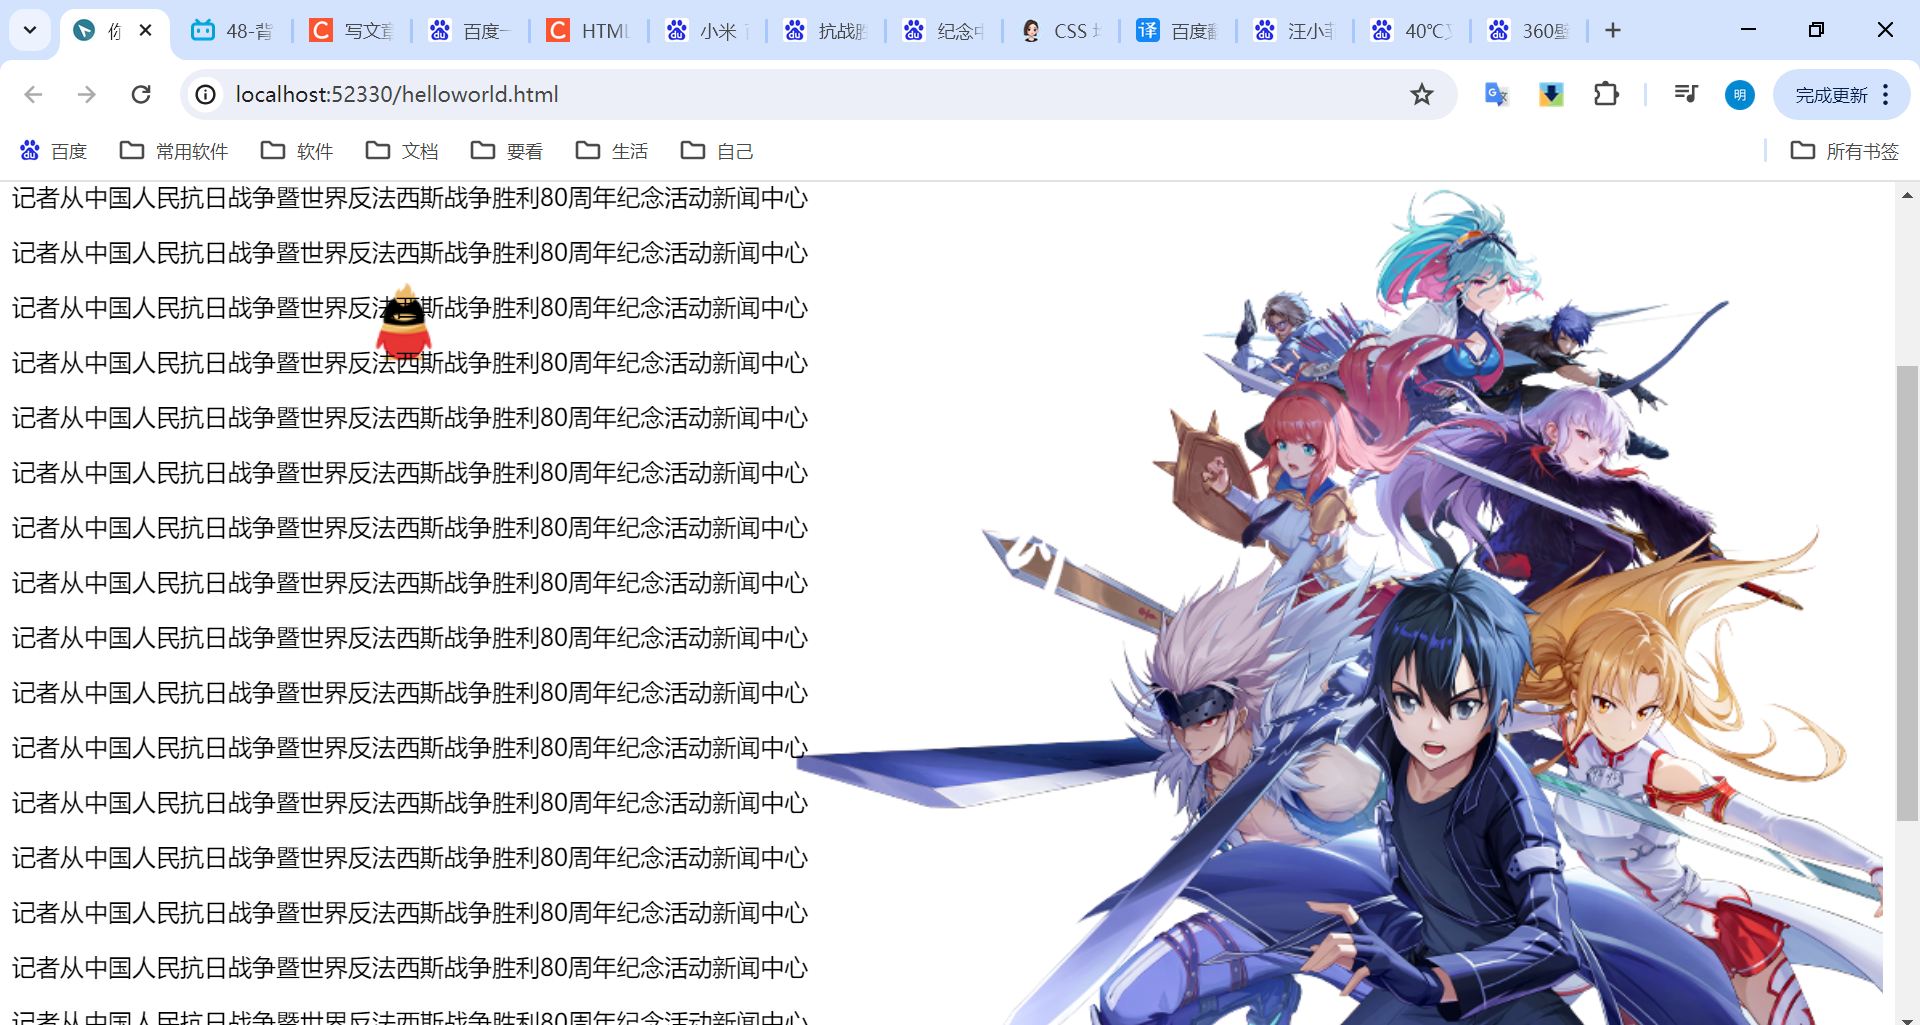1920x1025 pixels.
Task: Open the download extension icon
Action: [x=1551, y=94]
